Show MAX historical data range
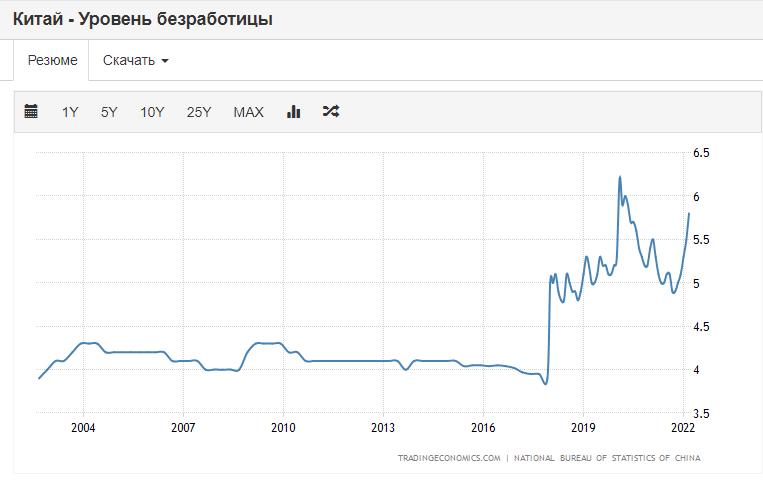This screenshot has width=763, height=500. 248,112
